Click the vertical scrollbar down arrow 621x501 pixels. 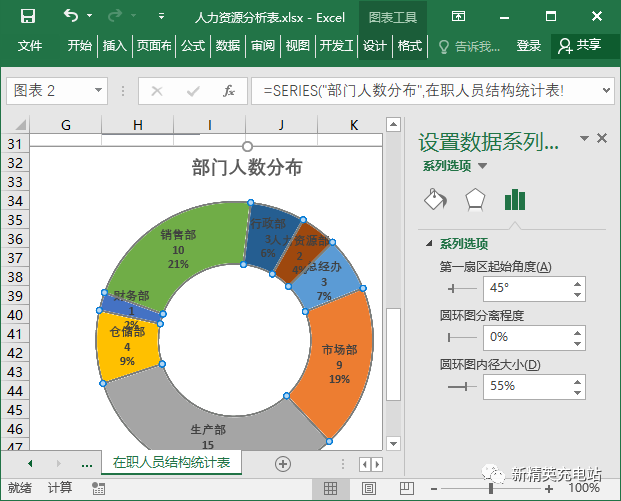[x=393, y=443]
